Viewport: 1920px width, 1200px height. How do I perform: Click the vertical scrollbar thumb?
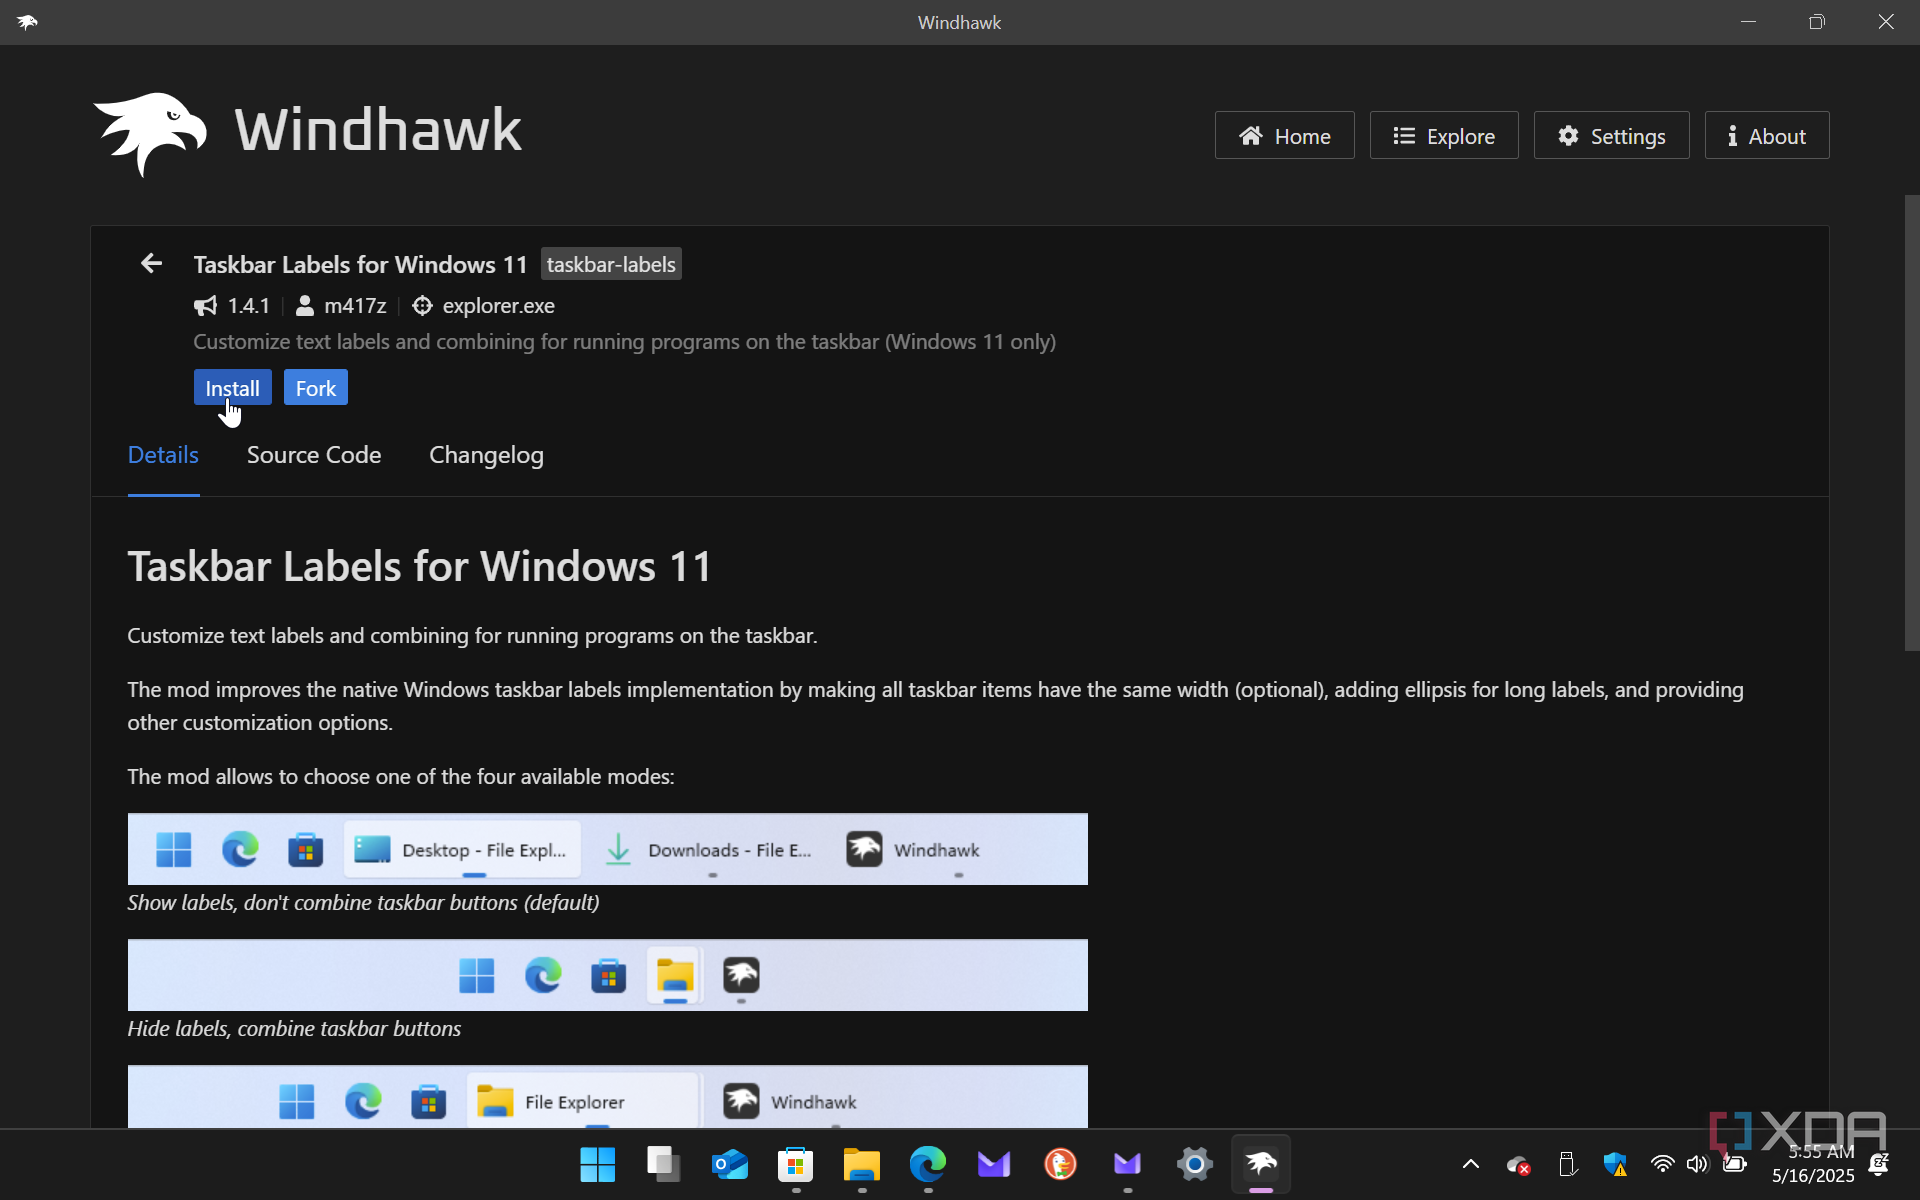click(x=1911, y=423)
